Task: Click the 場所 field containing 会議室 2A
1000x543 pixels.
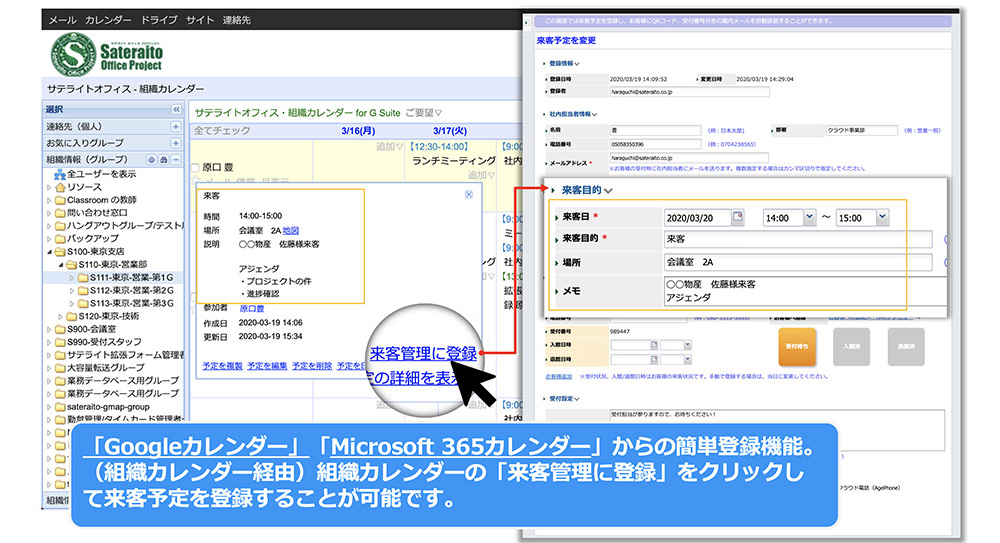Action: click(798, 262)
